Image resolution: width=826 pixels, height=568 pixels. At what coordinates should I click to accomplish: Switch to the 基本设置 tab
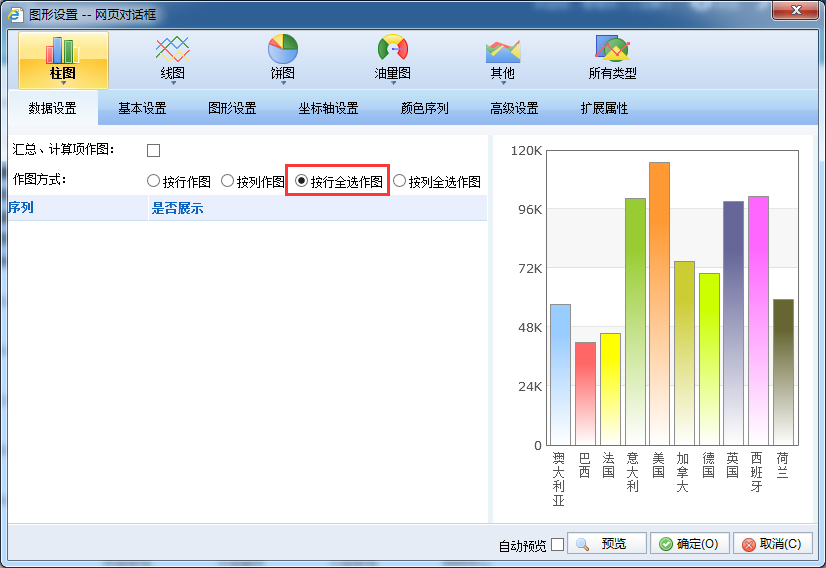click(x=142, y=108)
